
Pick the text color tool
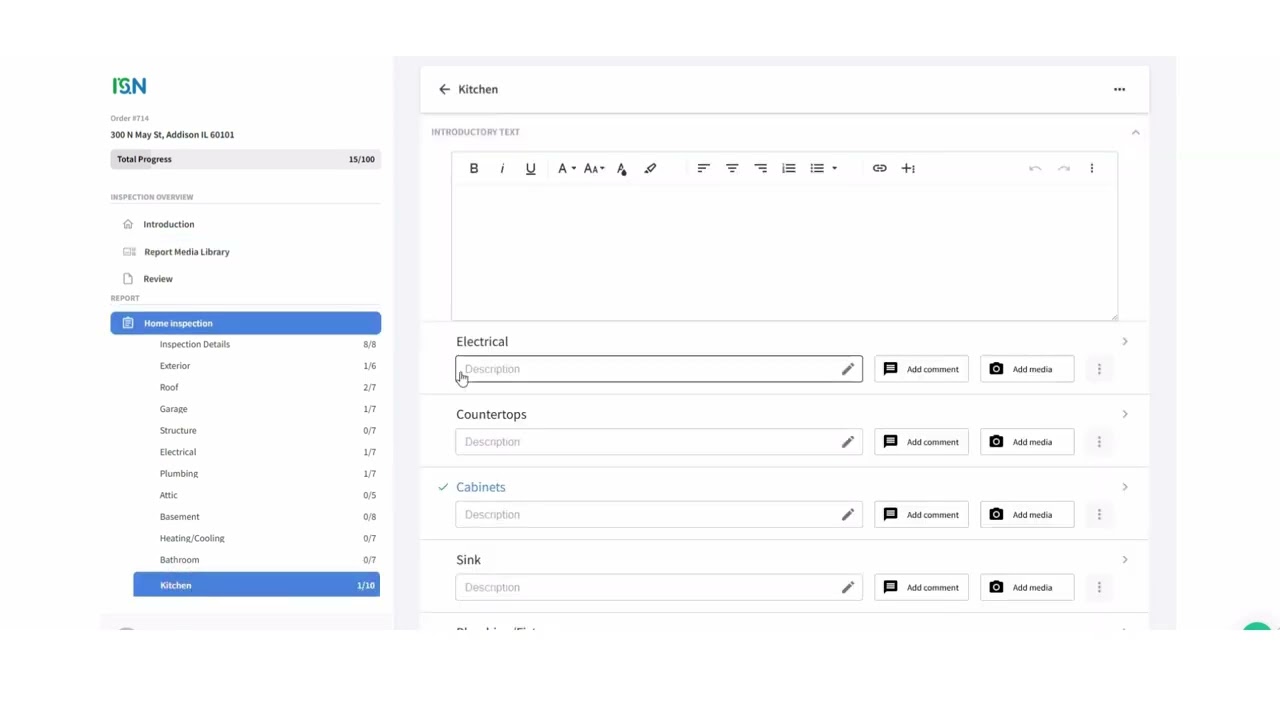click(x=621, y=168)
